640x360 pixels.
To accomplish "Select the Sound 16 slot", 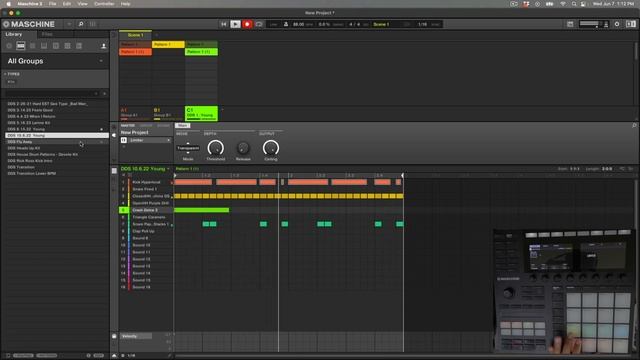I will click(146, 287).
